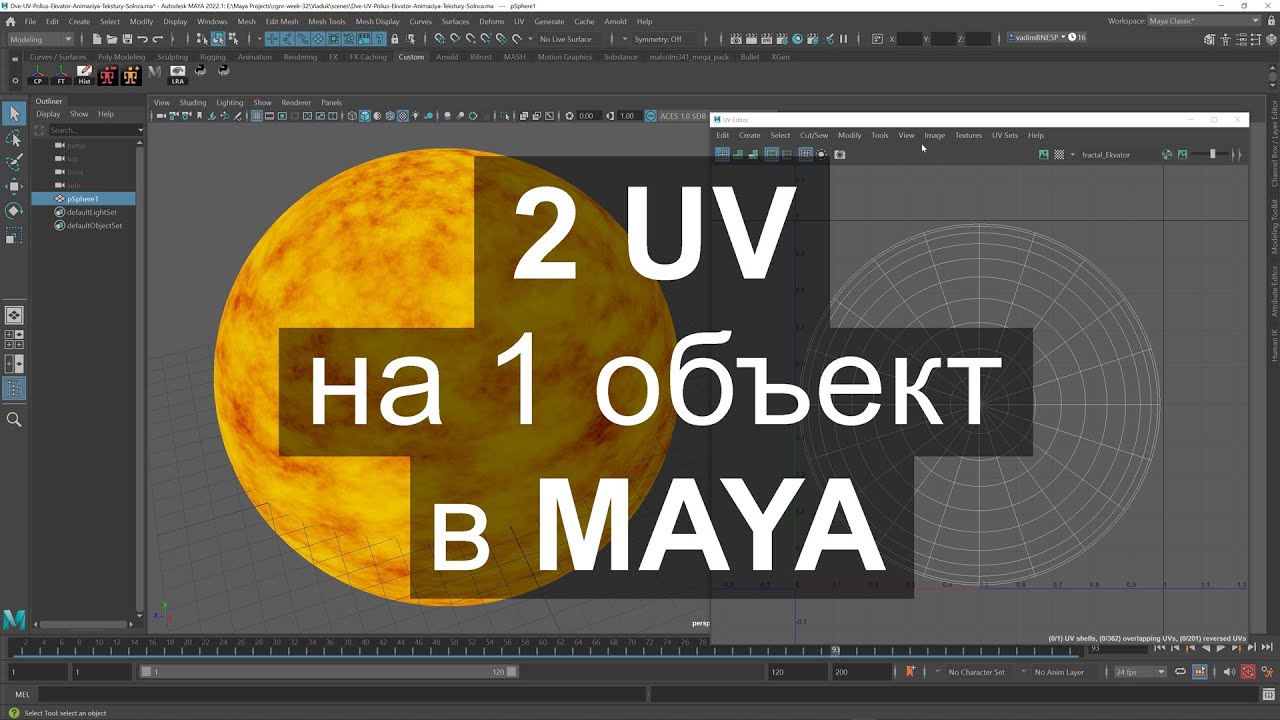Screen dimensions: 1280x720
Task: Click the Open Scene folder icon
Action: (x=111, y=39)
